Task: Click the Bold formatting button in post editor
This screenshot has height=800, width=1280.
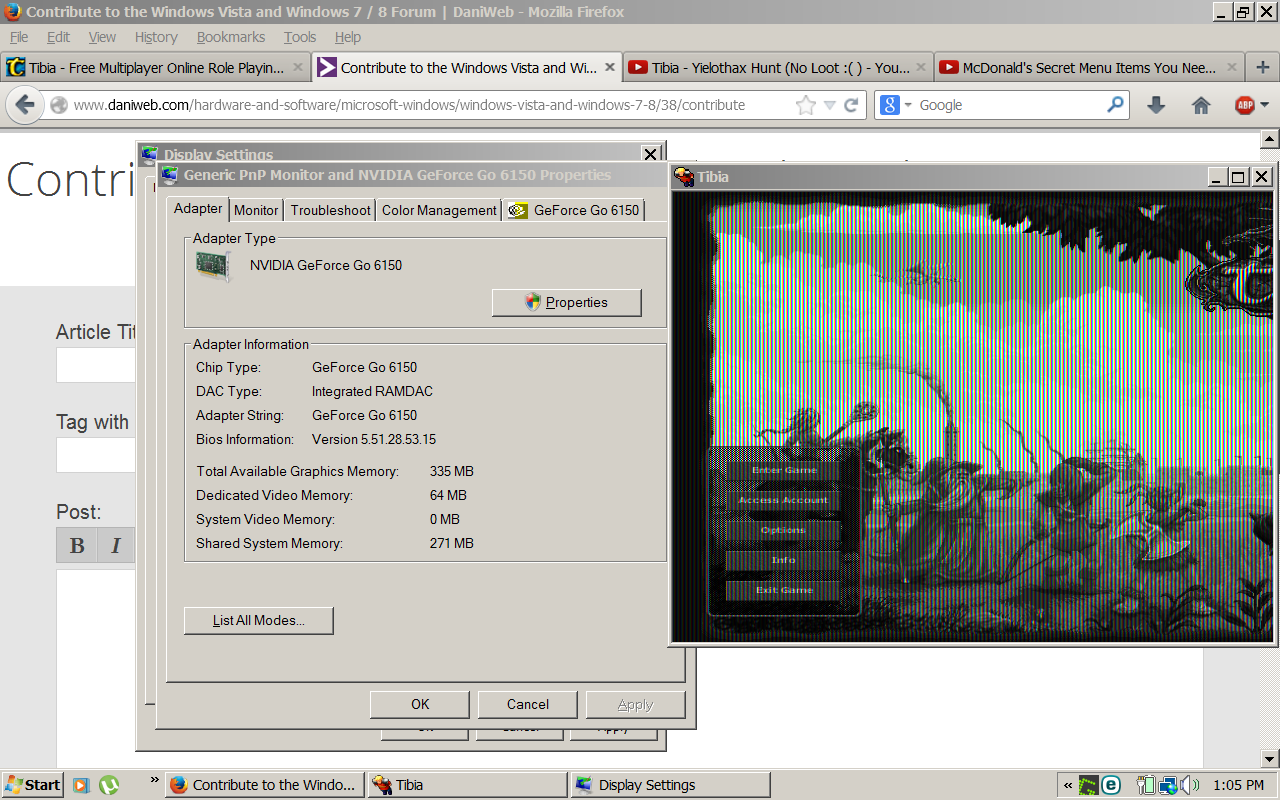Action: [x=77, y=545]
